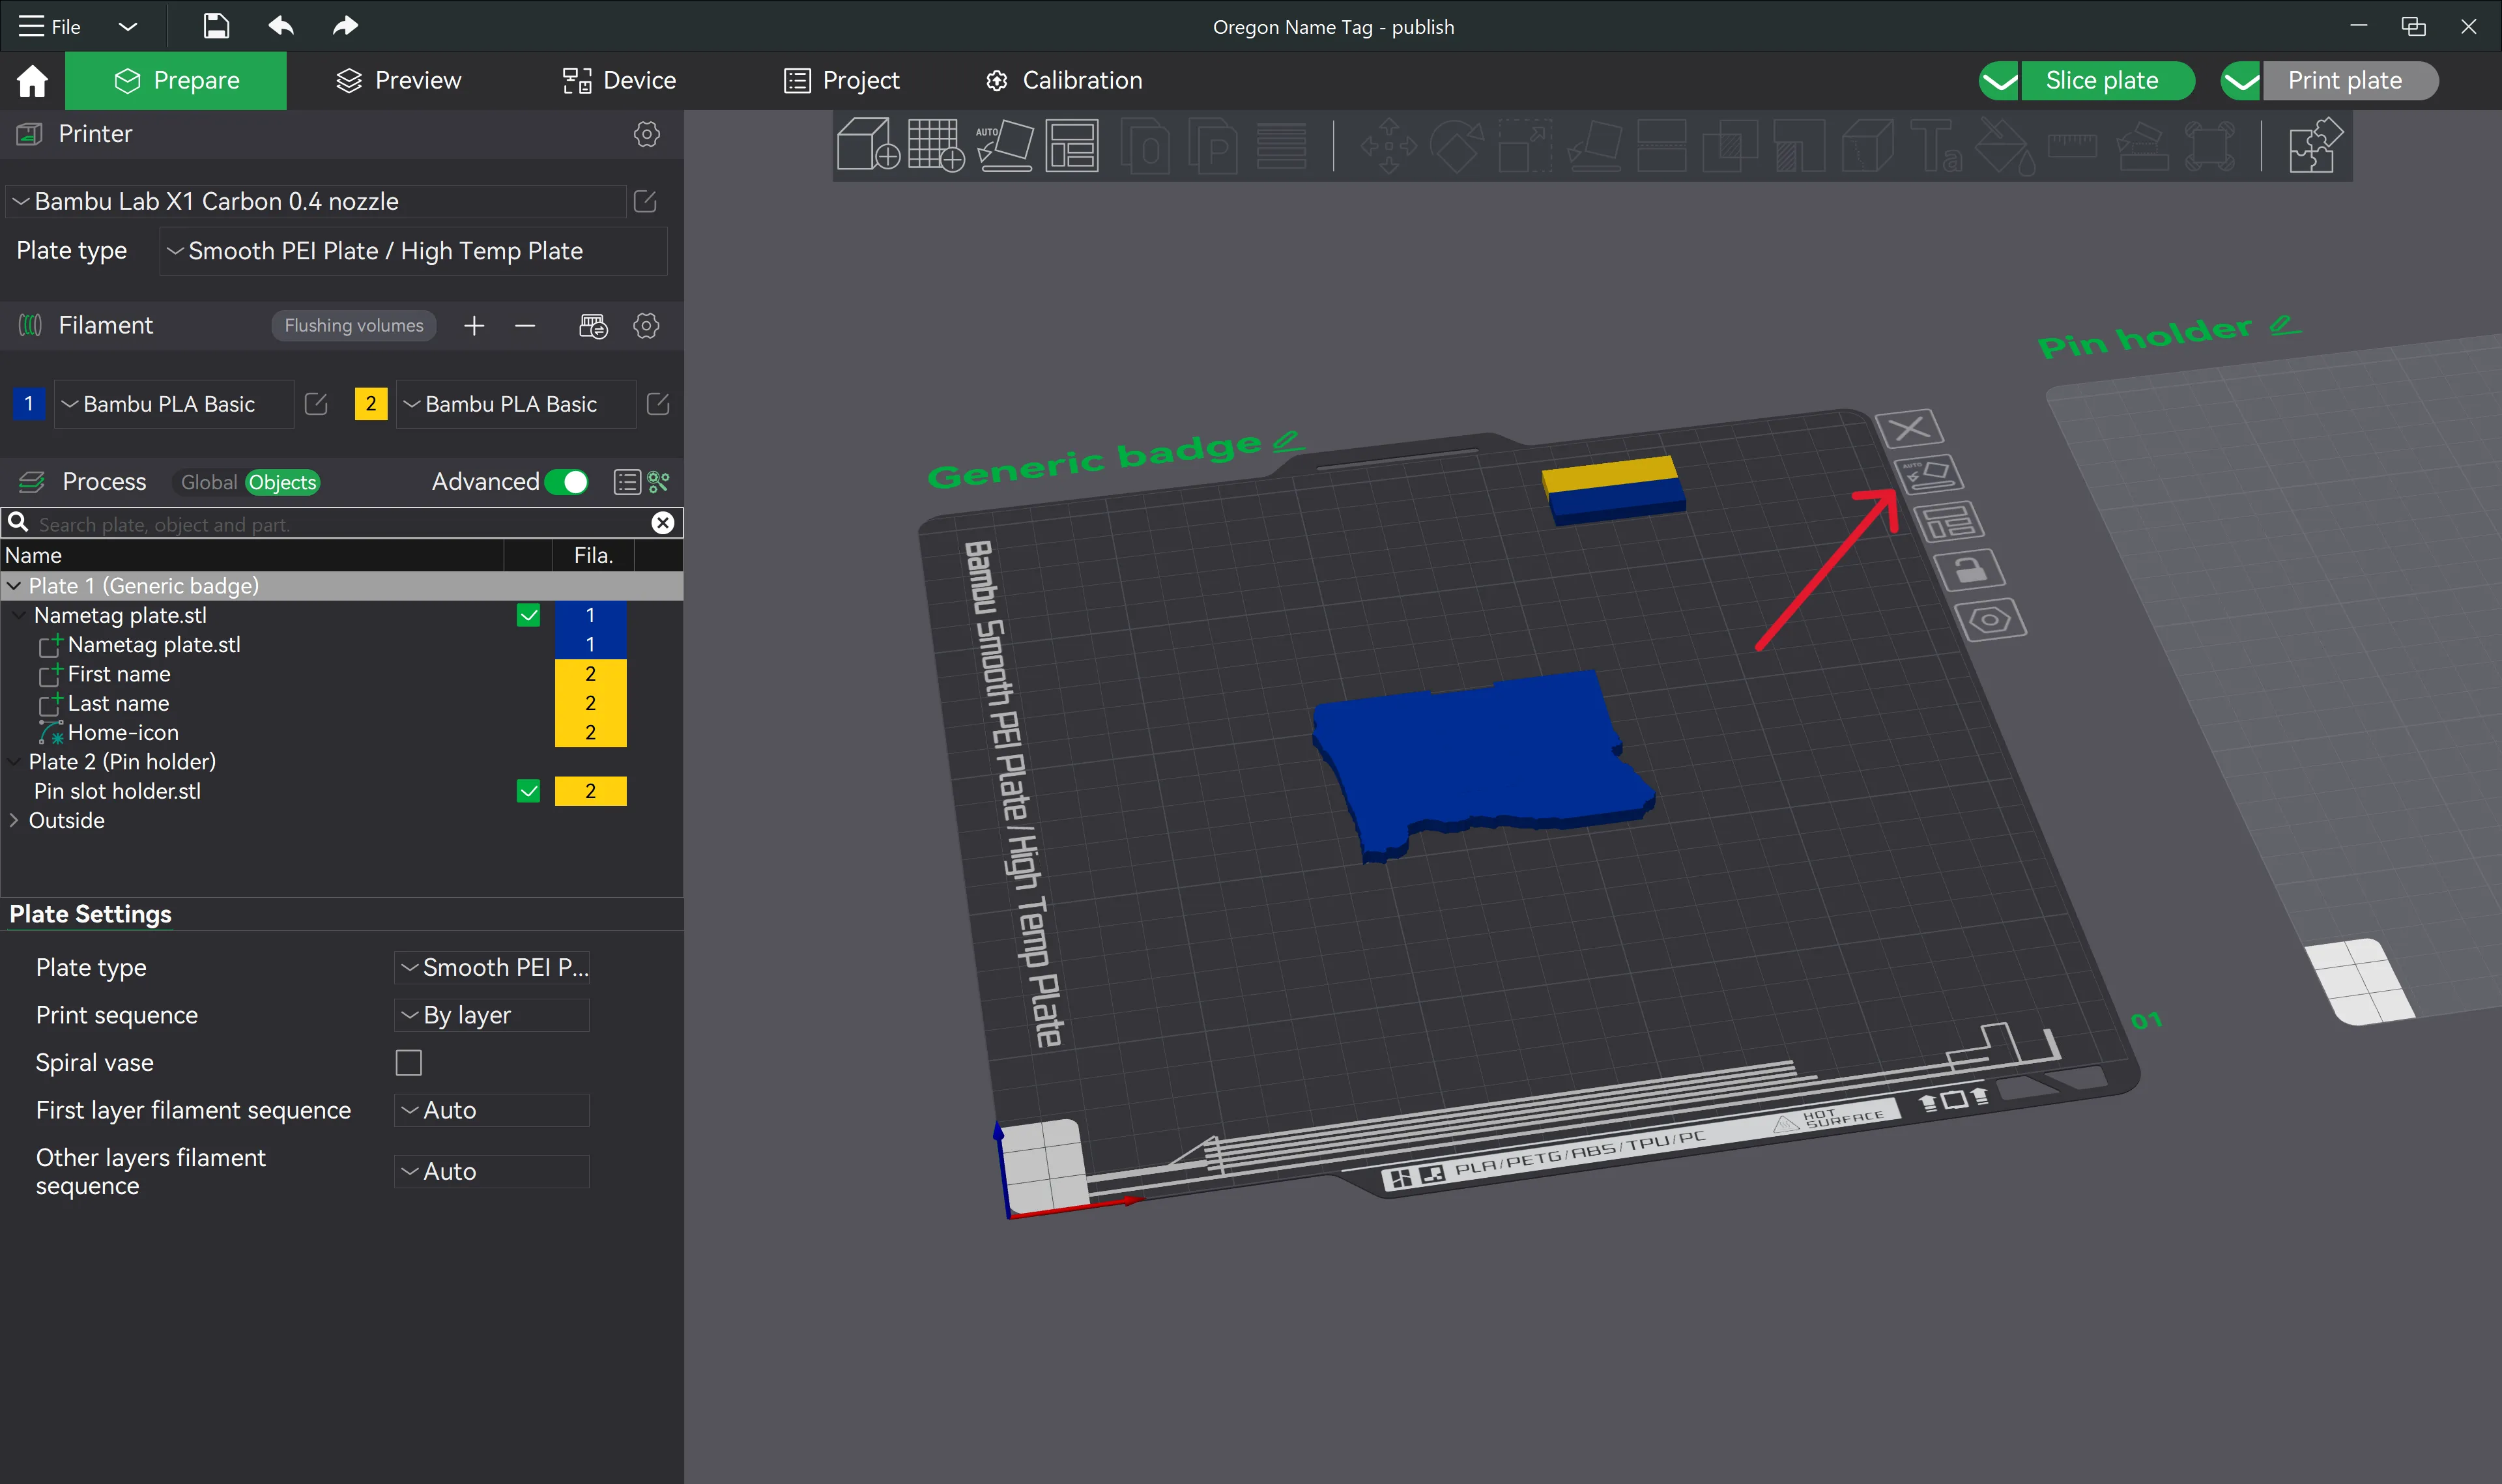Click the Auto orient toolbar icon
This screenshot has width=2502, height=1484.
pos(1004,145)
